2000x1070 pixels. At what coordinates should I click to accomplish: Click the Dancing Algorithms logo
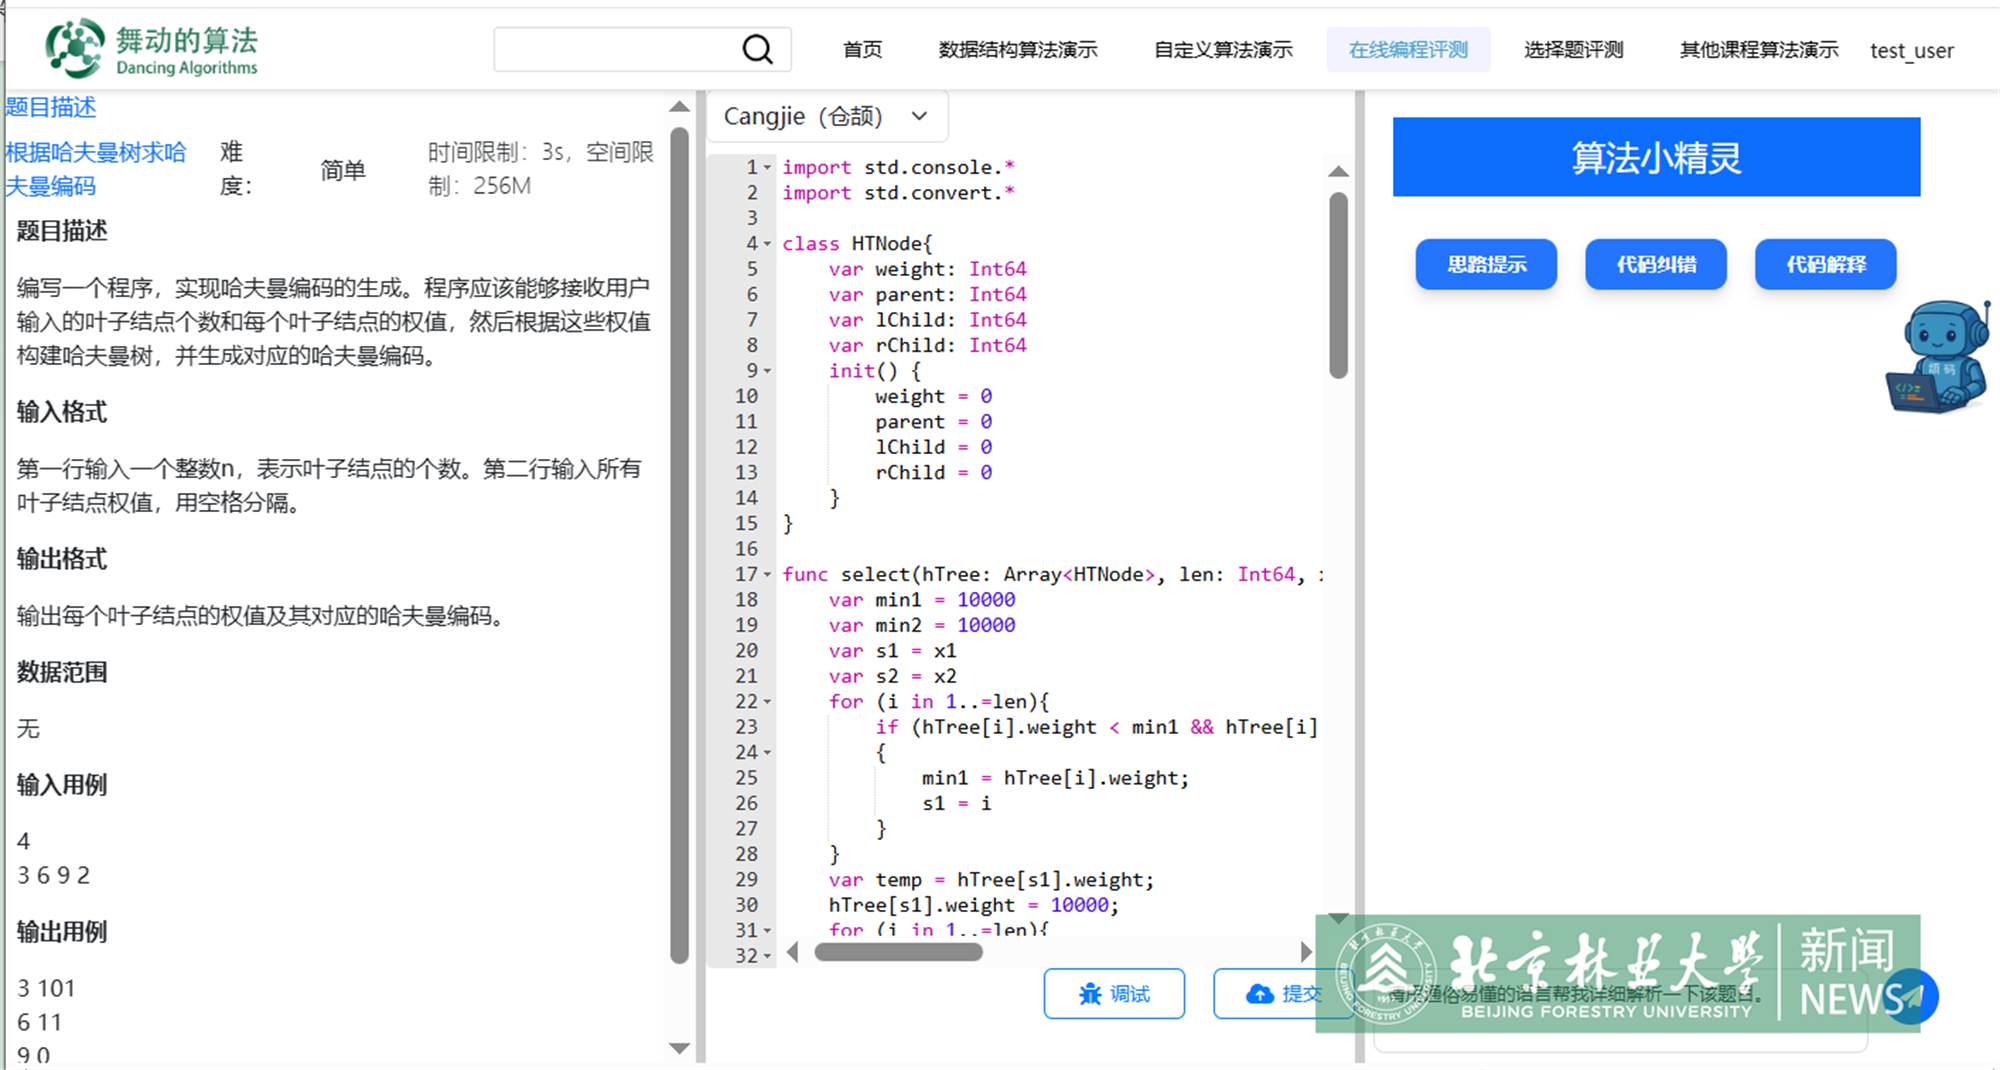tap(151, 49)
